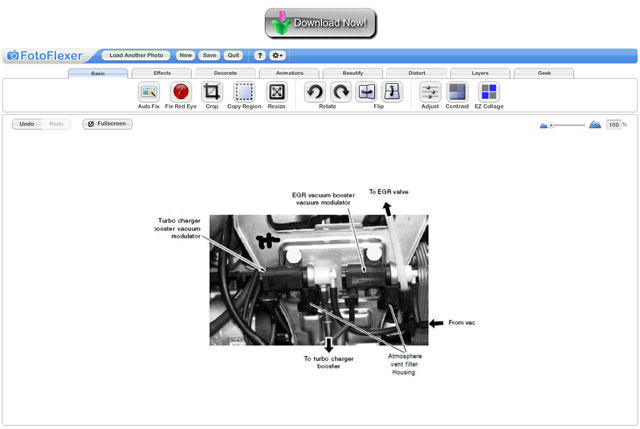Zoom in using large mountain icon
This screenshot has height=429, width=640.
point(595,124)
